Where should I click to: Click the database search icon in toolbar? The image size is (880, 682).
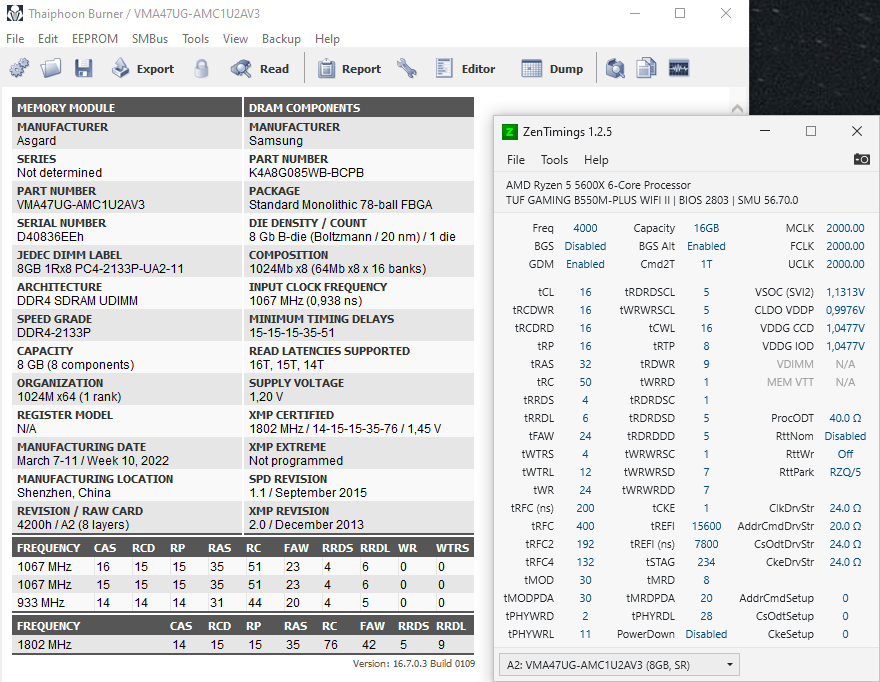point(615,68)
